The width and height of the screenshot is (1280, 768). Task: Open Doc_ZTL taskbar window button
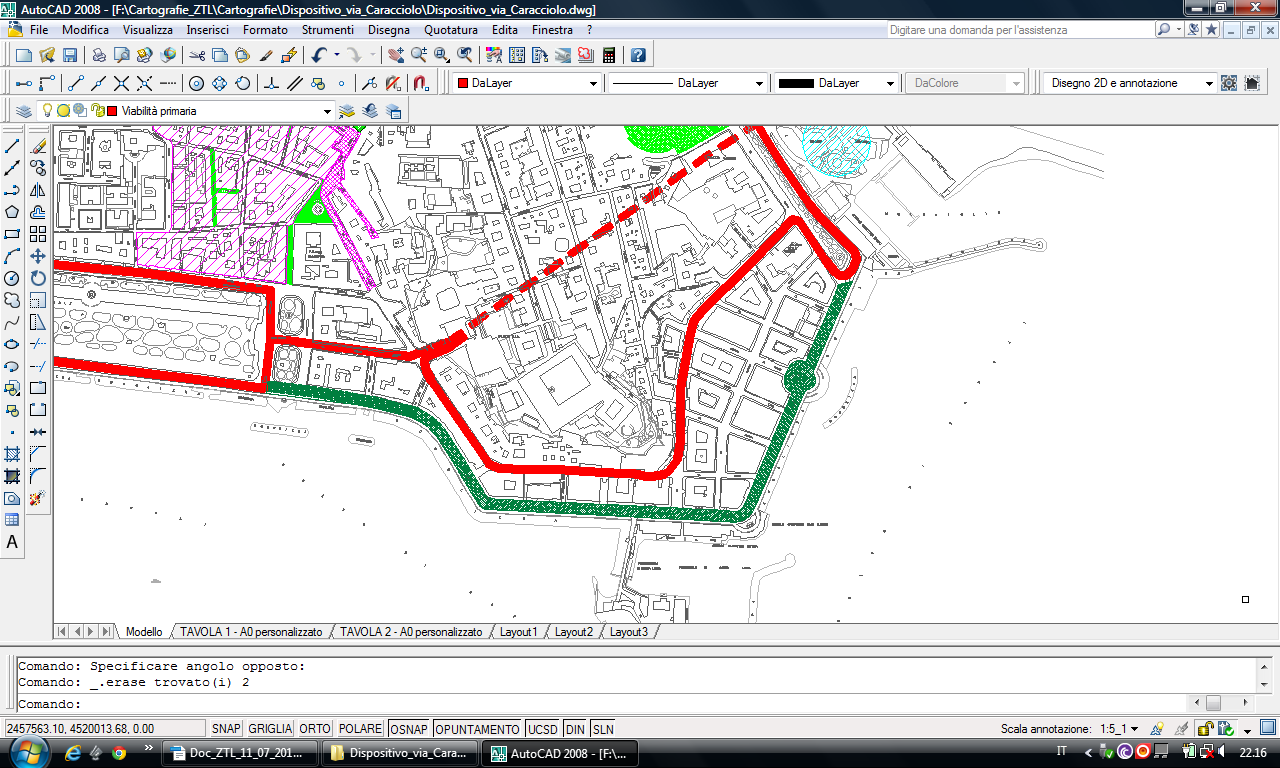click(241, 753)
